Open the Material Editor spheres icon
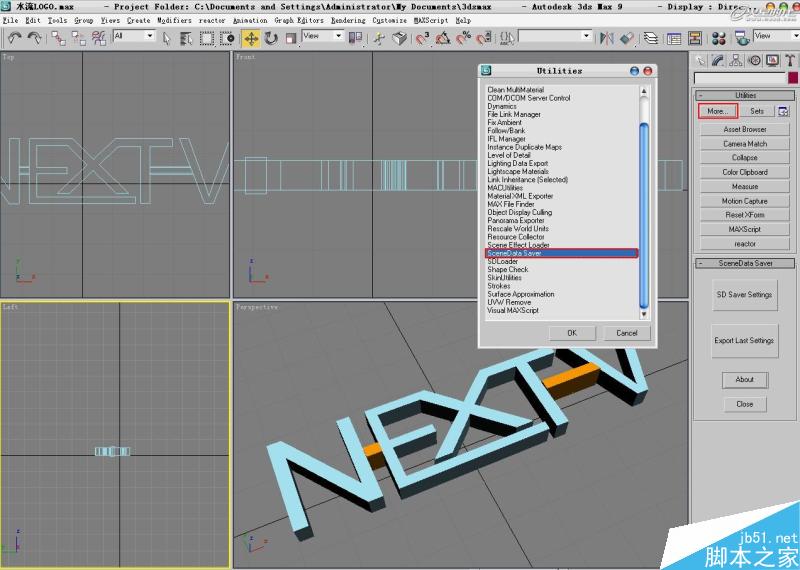Screen dimensions: 800x570 (719, 38)
